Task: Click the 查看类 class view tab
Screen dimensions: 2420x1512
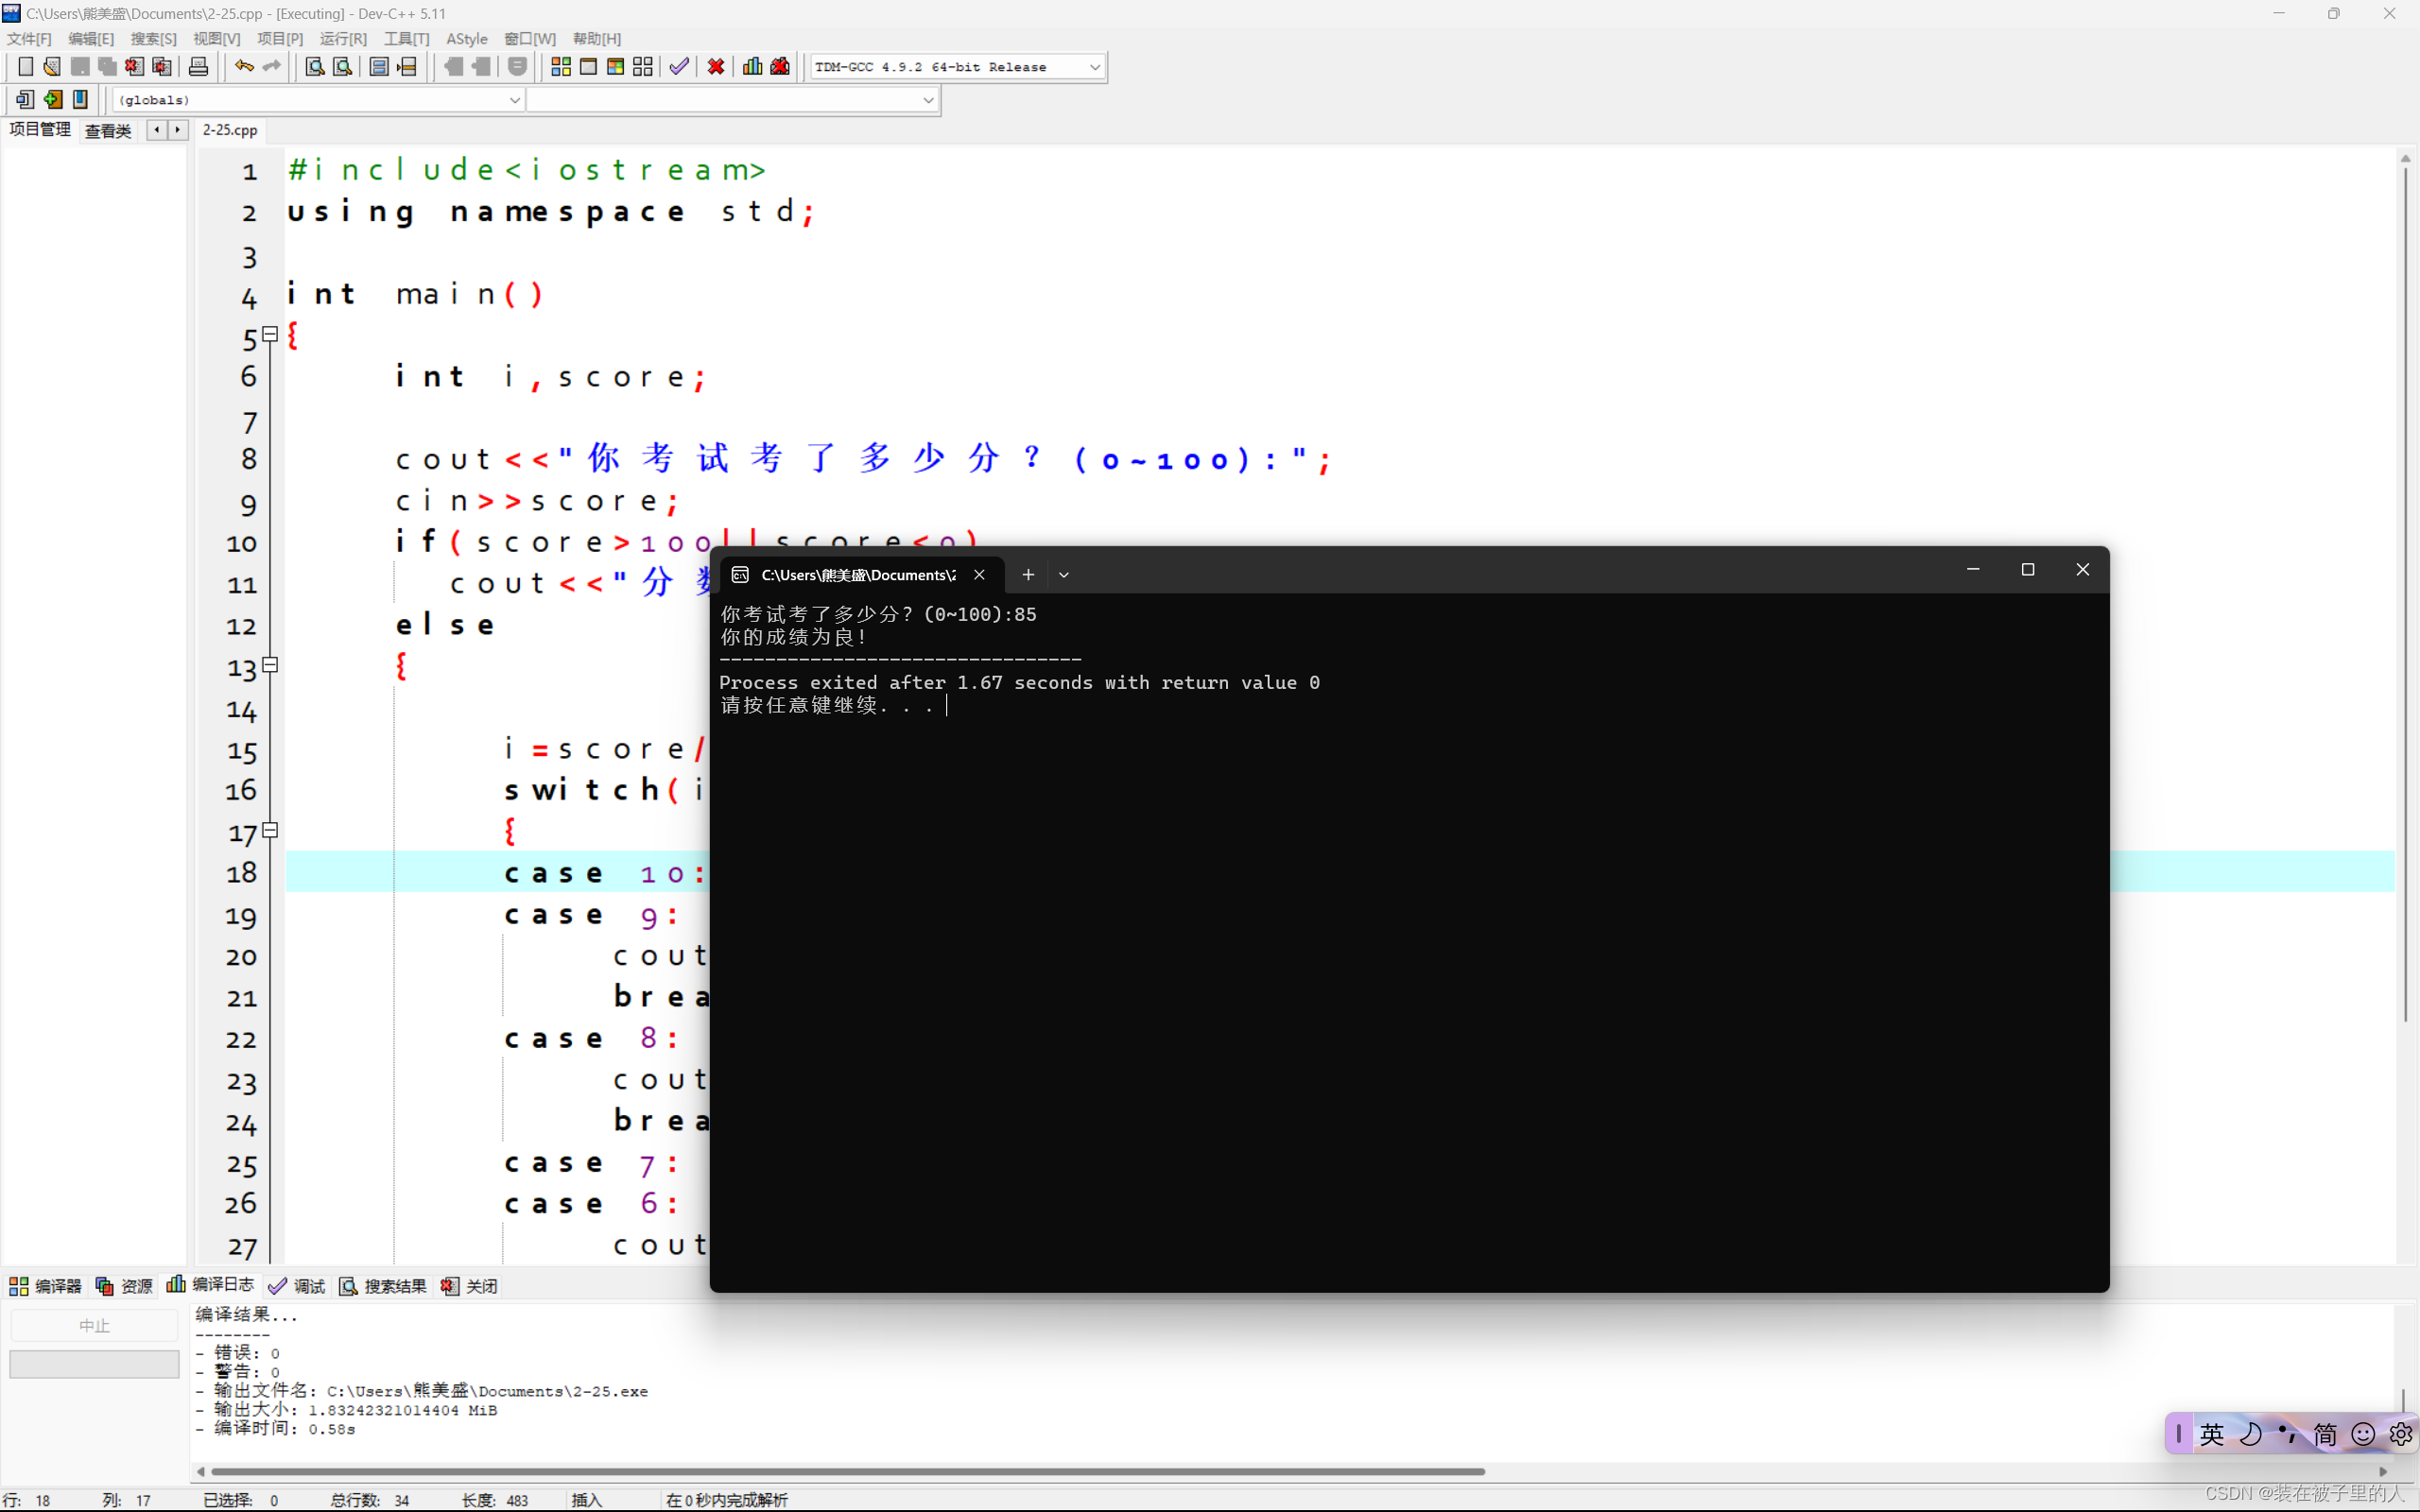Action: (108, 131)
